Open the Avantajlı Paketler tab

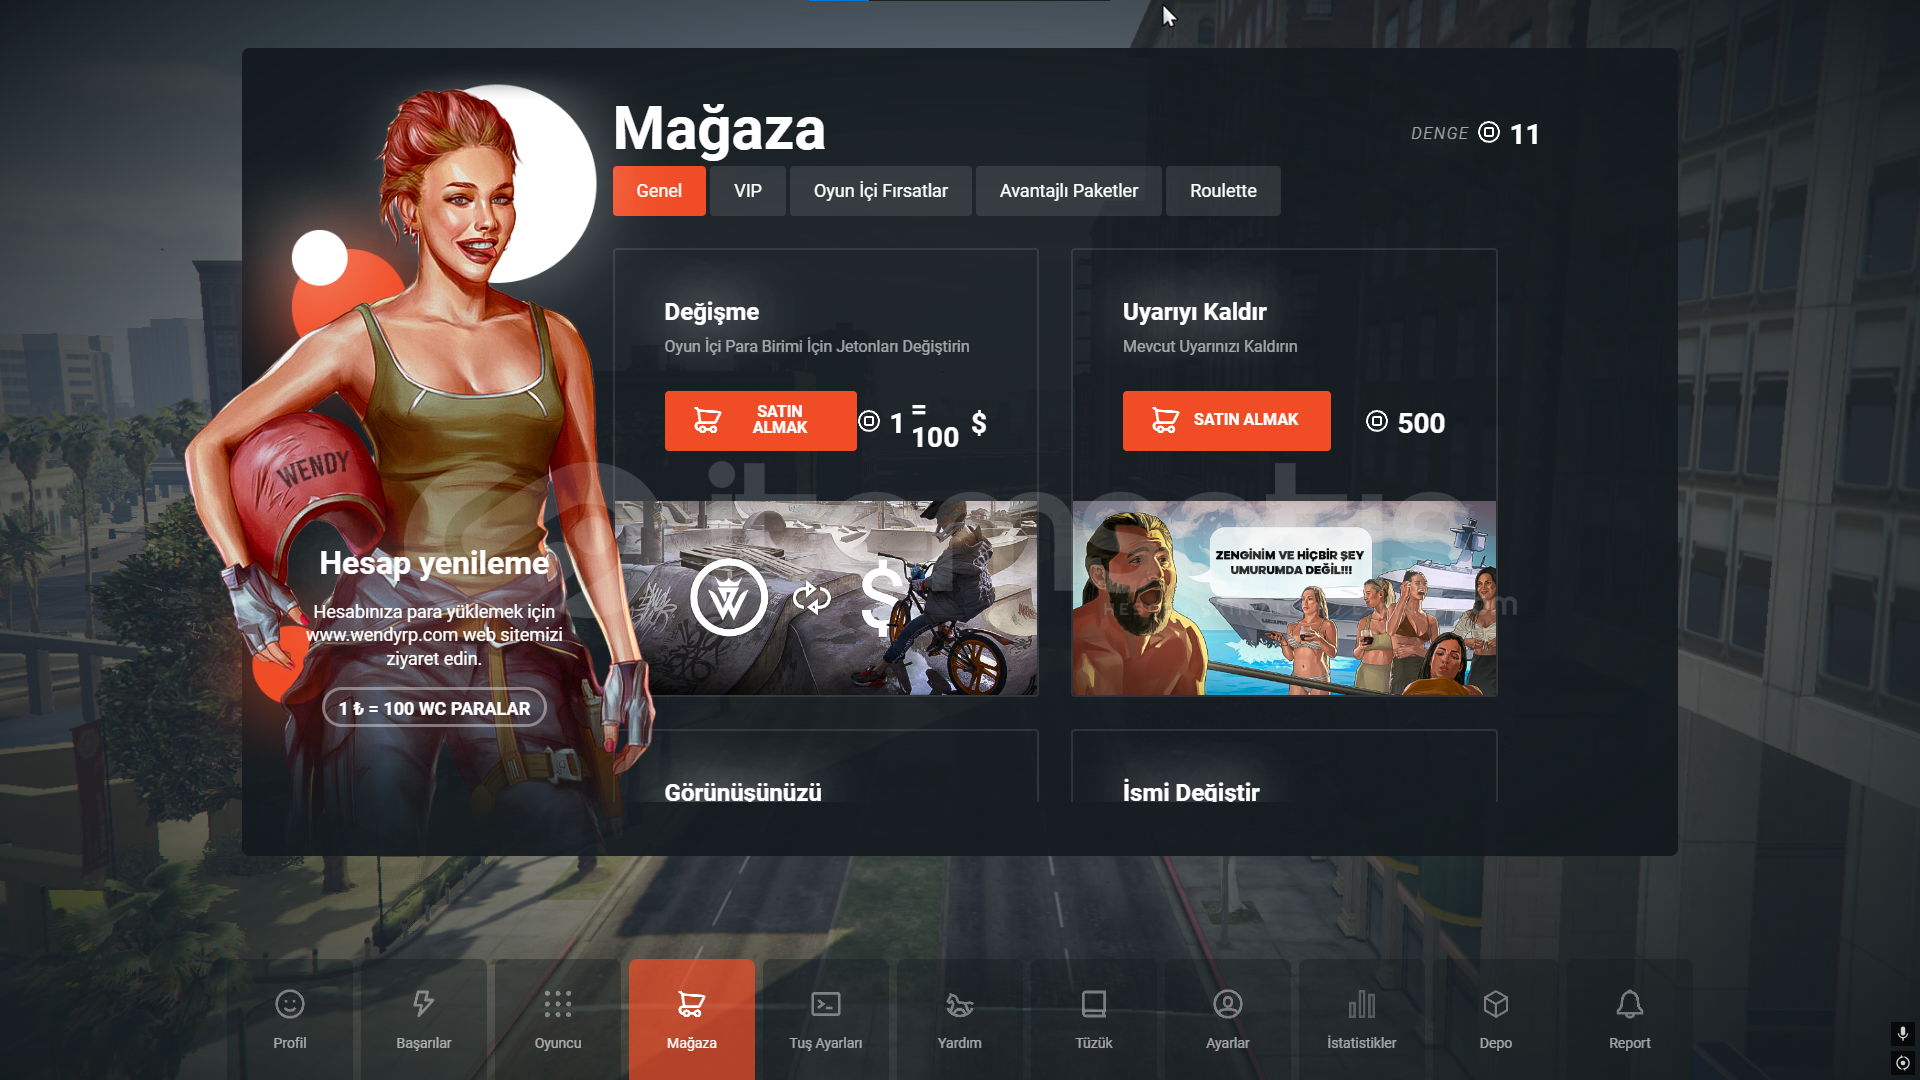(x=1069, y=191)
